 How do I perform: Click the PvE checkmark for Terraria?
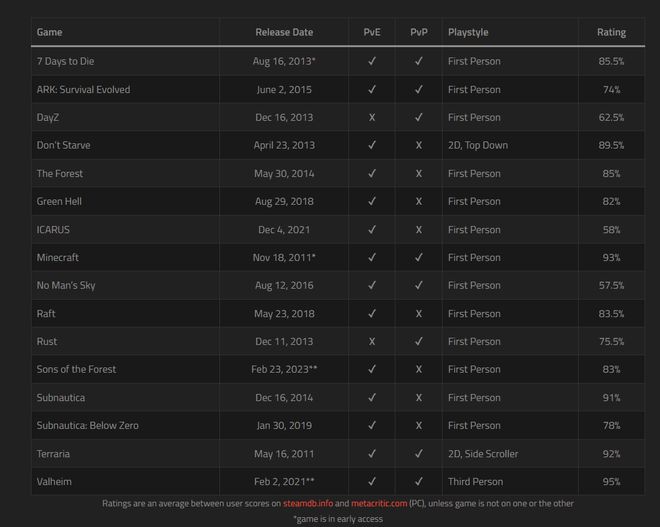372,453
